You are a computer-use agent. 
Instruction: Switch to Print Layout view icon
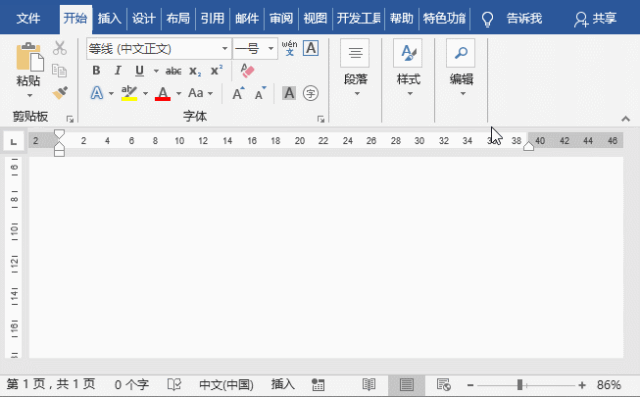click(407, 385)
